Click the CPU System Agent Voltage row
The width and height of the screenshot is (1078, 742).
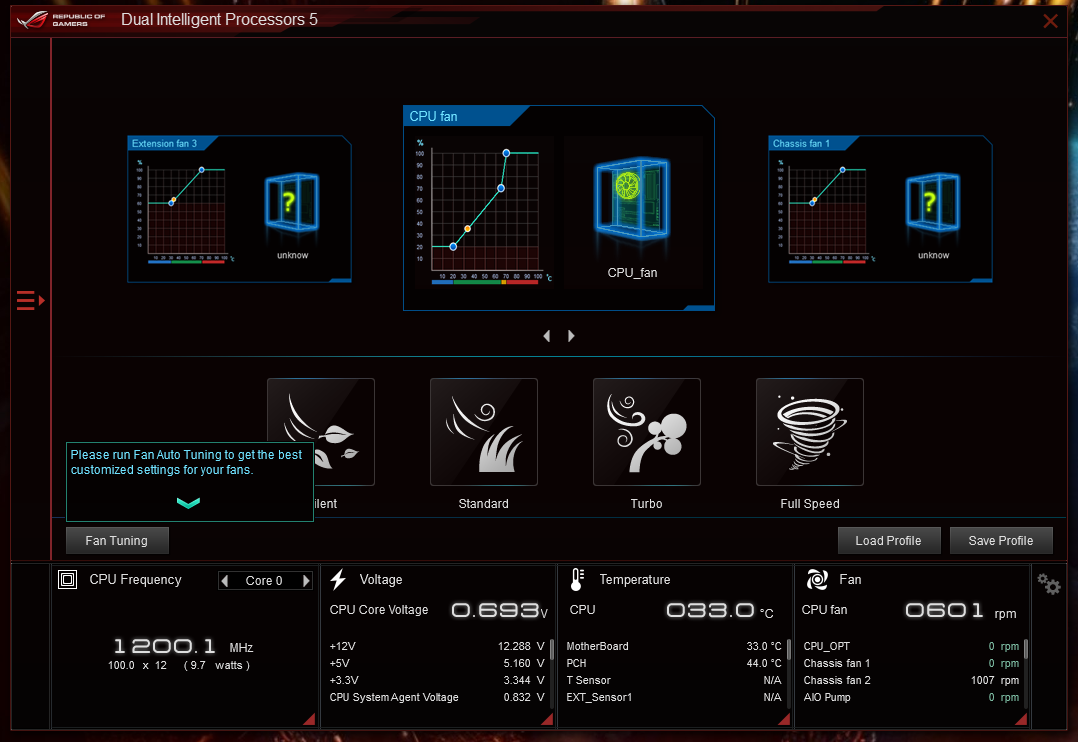pyautogui.click(x=437, y=697)
